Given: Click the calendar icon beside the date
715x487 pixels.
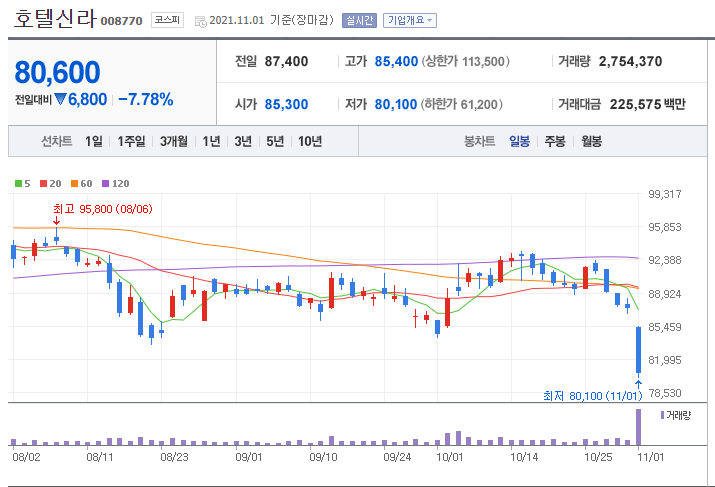Looking at the screenshot, I should tap(201, 21).
